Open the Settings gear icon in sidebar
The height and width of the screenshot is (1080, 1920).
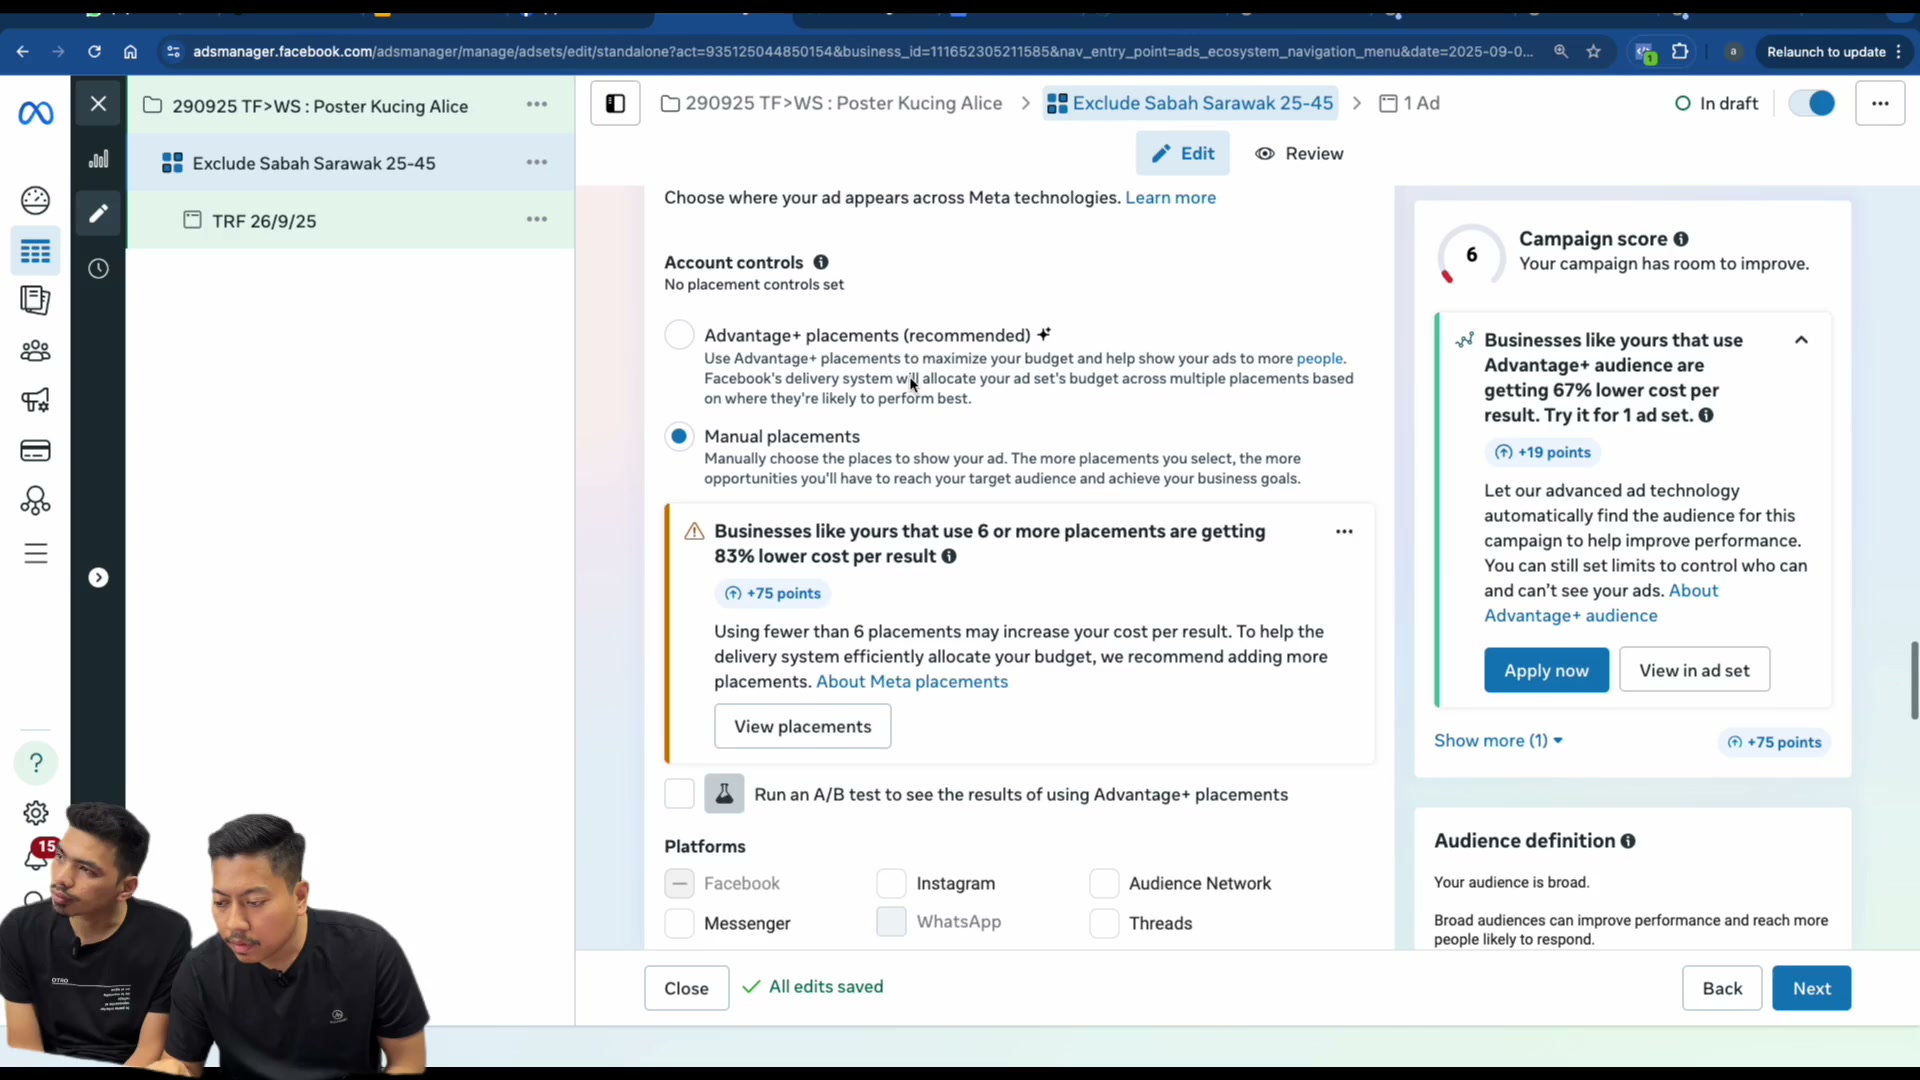point(36,813)
